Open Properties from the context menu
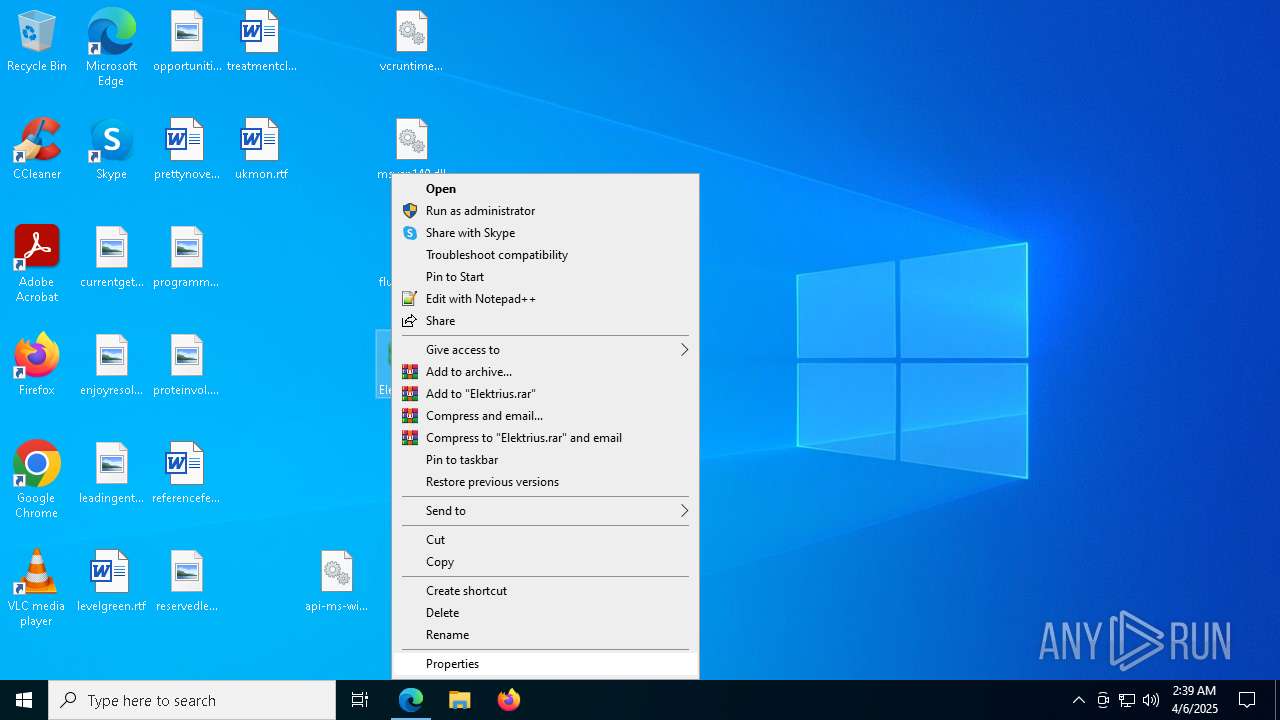1280x720 pixels. [x=545, y=664]
